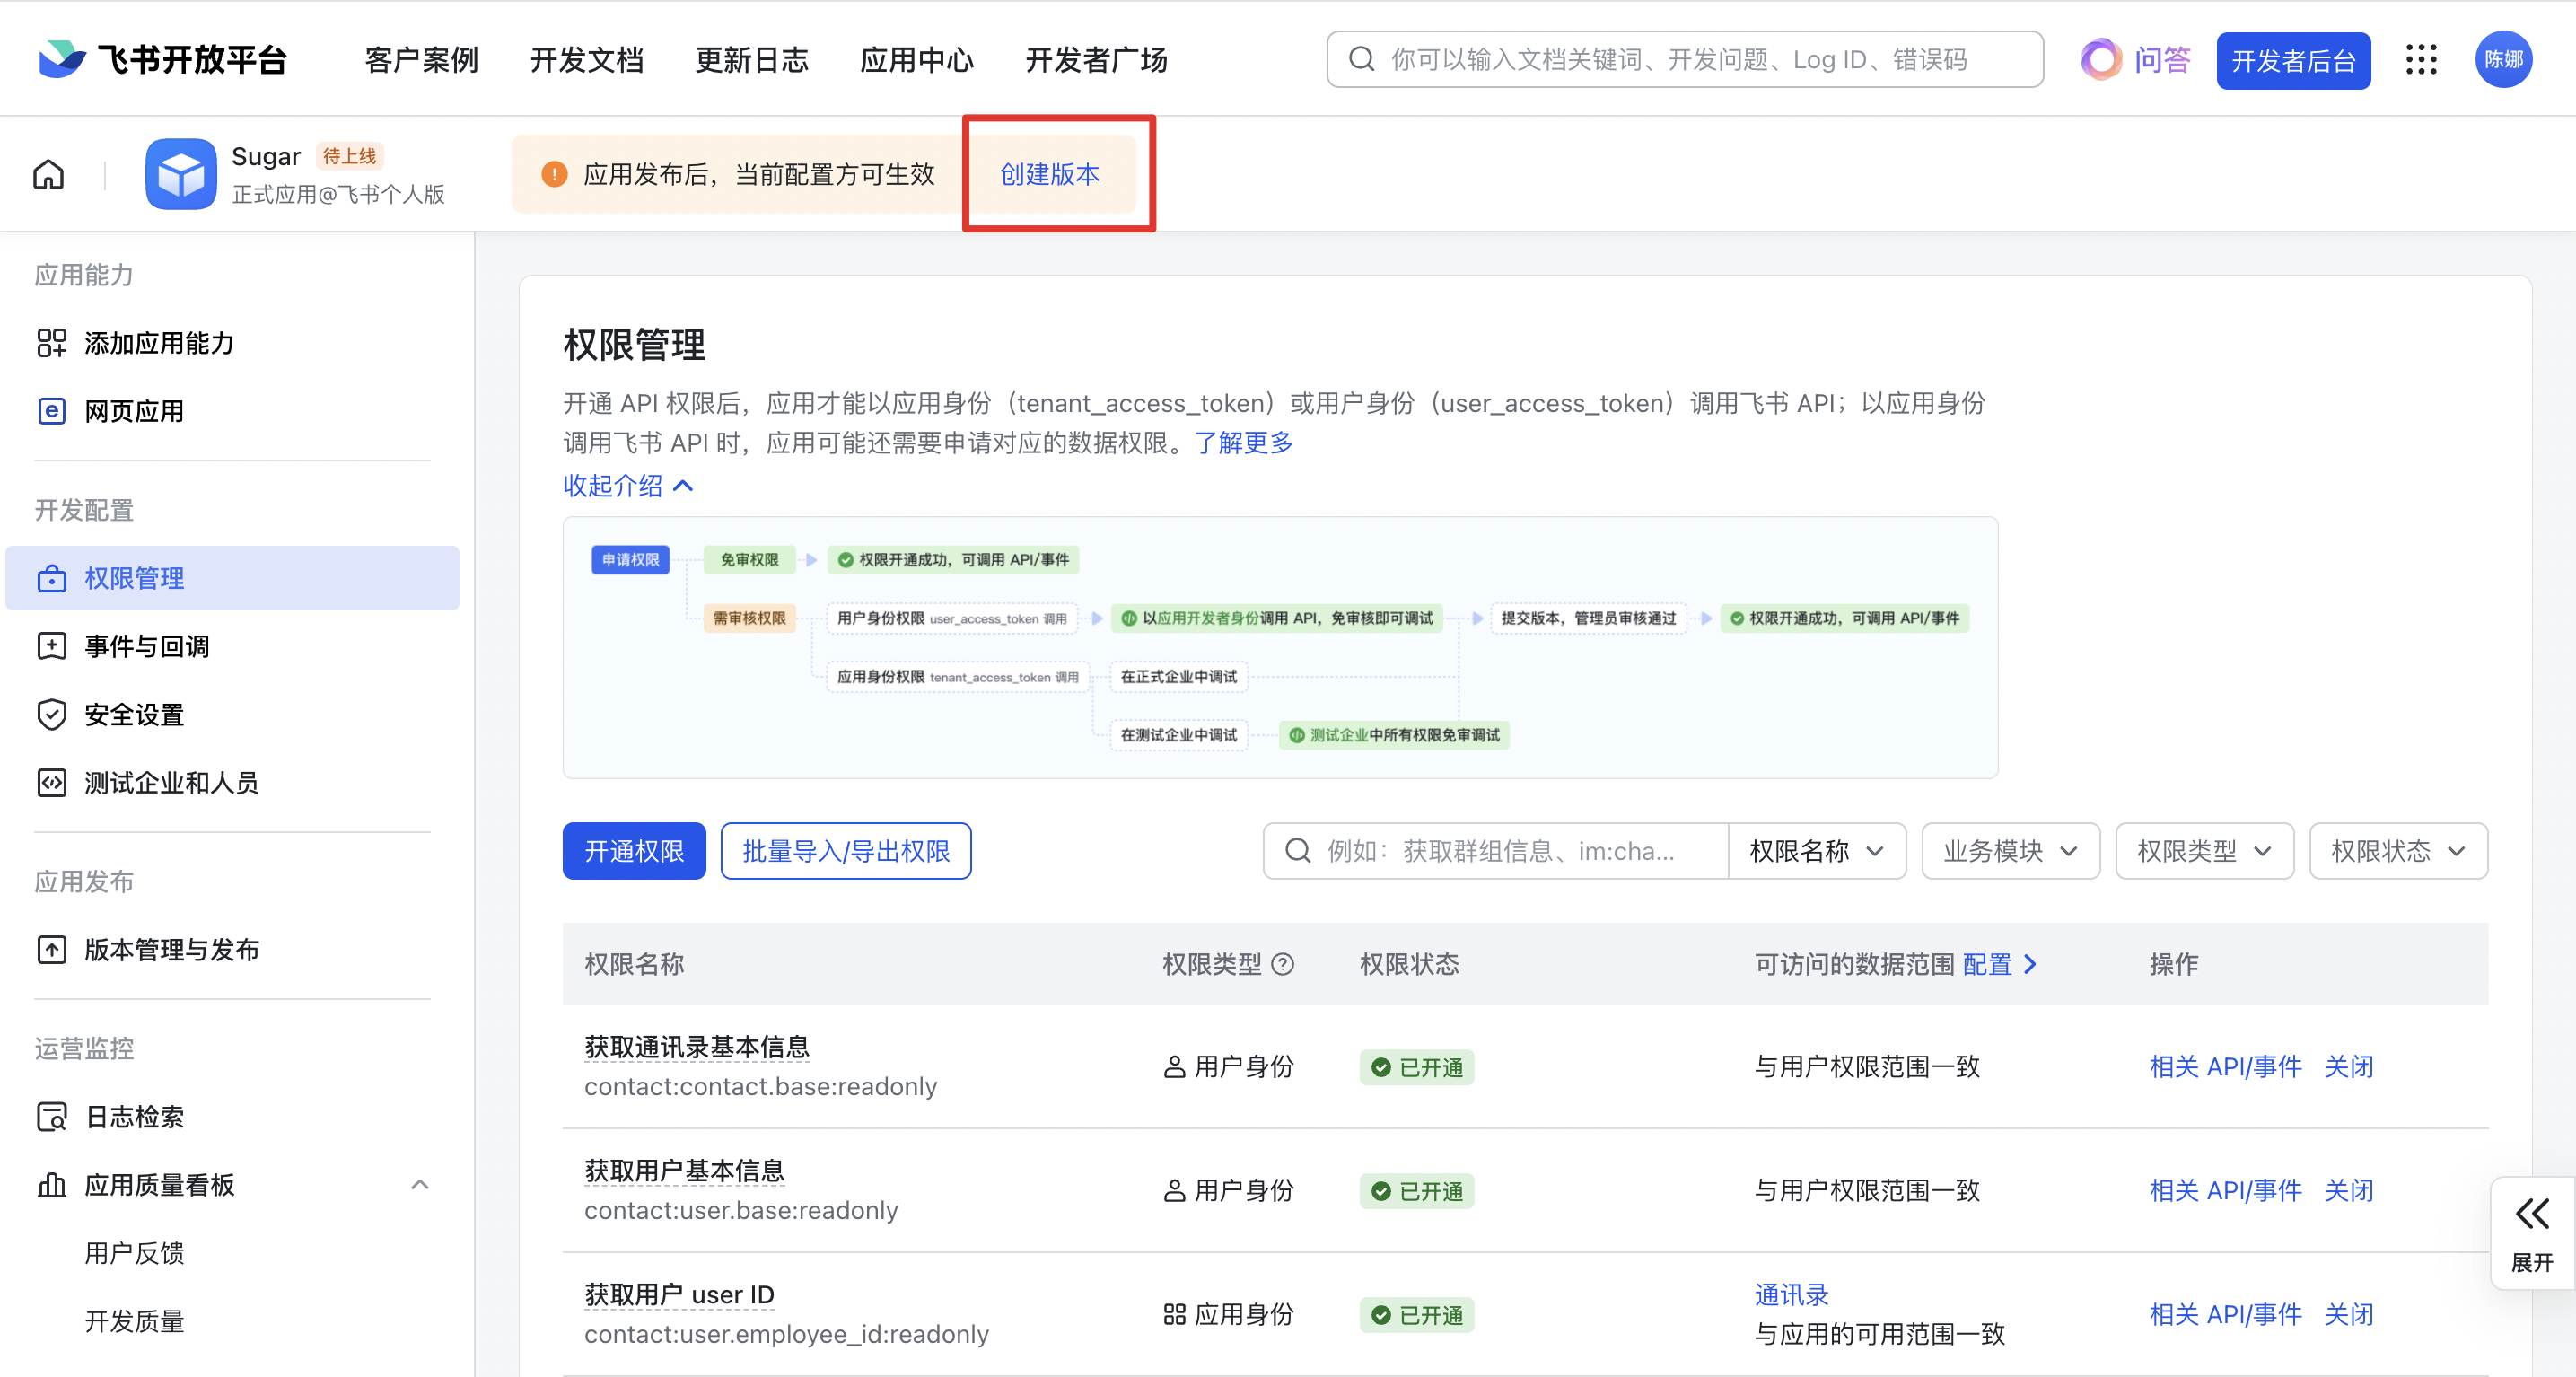Open the 权限名称 search-type dropdown
This screenshot has height=1377, width=2576.
point(1816,851)
